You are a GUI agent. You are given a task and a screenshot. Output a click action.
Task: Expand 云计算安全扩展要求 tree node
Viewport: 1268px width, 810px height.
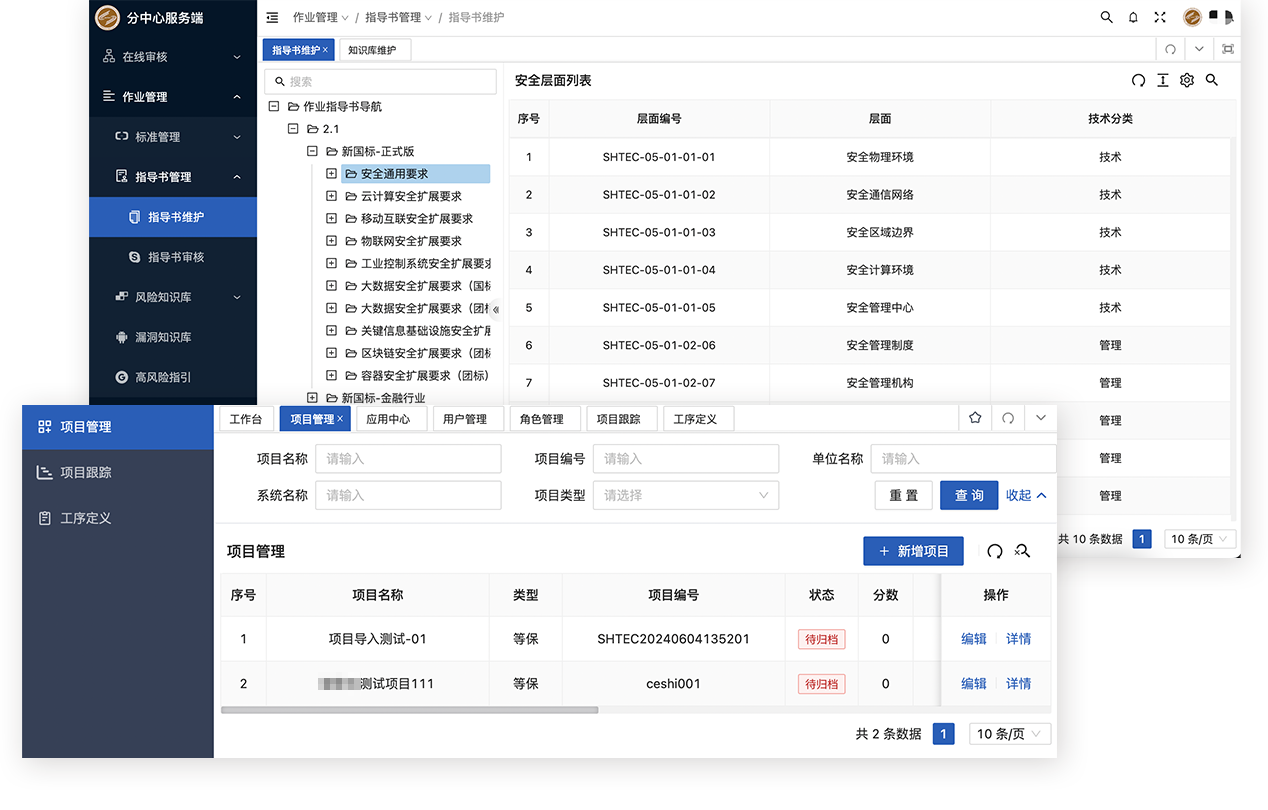point(331,196)
